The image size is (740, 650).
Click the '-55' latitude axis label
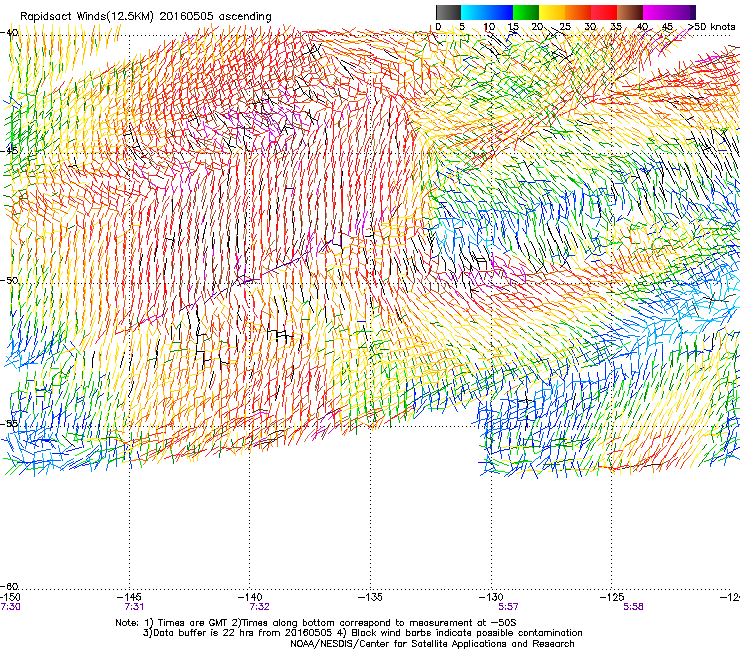pos(9,423)
